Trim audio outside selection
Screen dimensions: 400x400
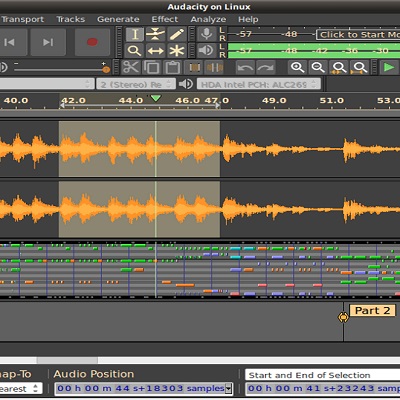pyautogui.click(x=194, y=68)
